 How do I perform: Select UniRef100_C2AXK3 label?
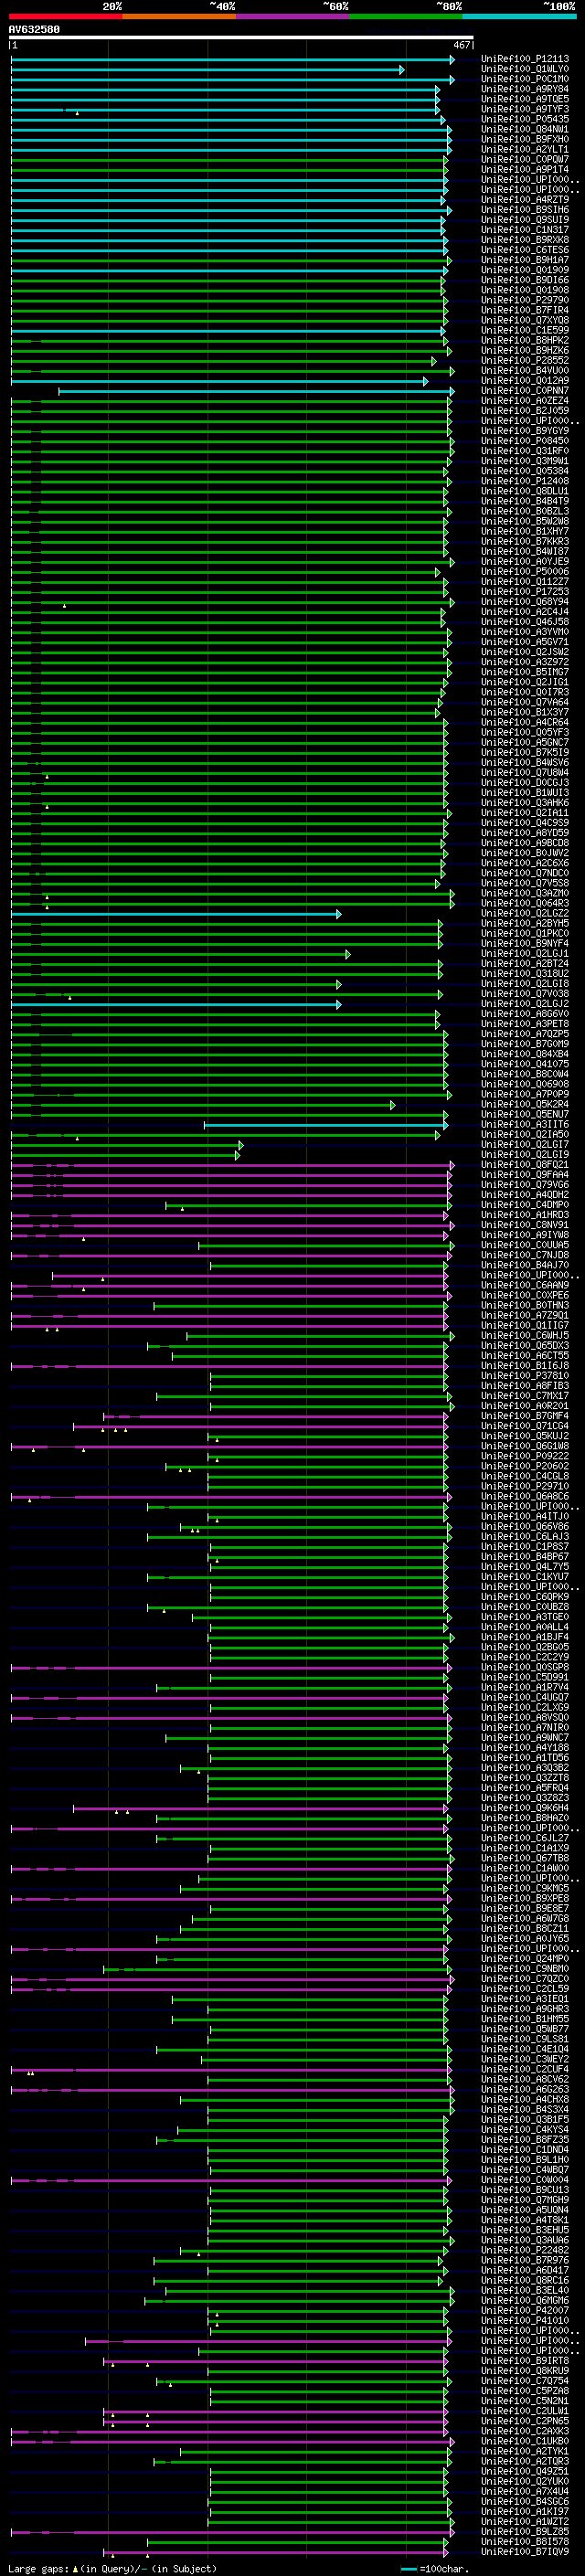(525, 2431)
